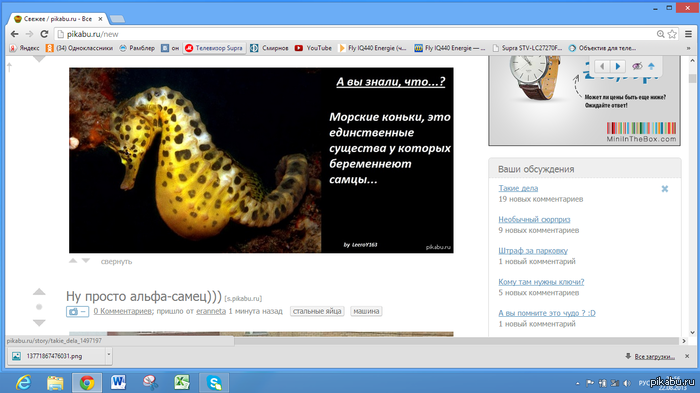The image size is (700, 393).
Task: Upvote the "Ну просто альфа-самец" post
Action: (x=39, y=292)
